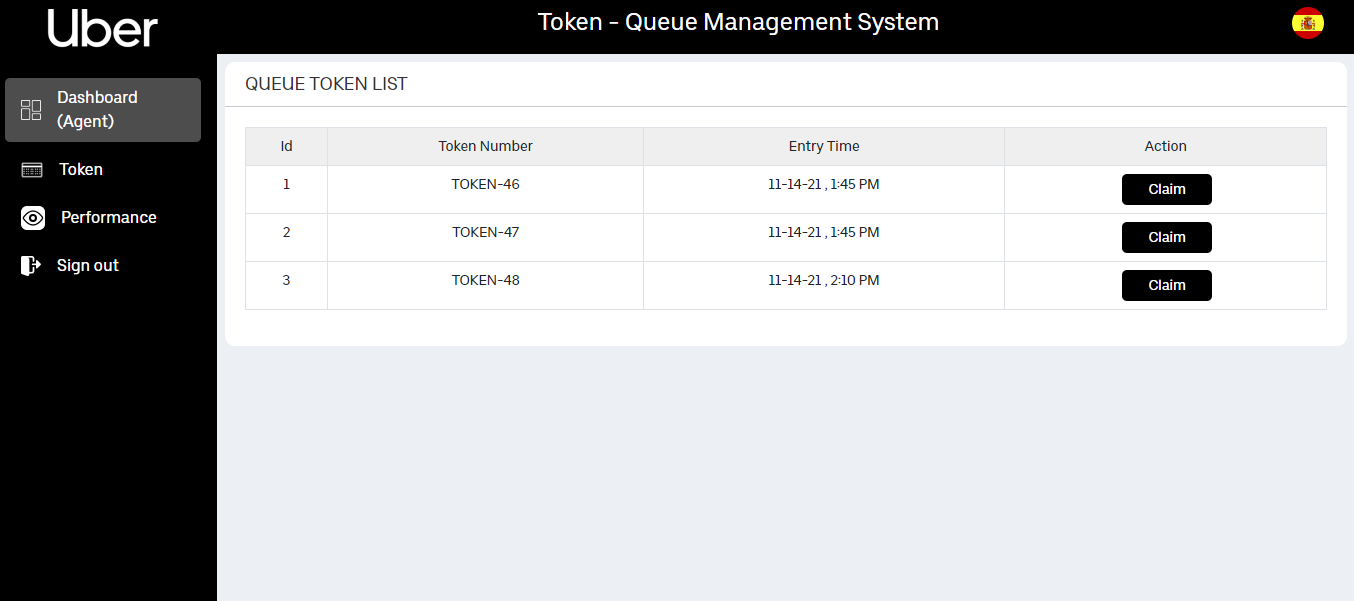Click the Uber logo
1354x601 pixels.
click(103, 28)
